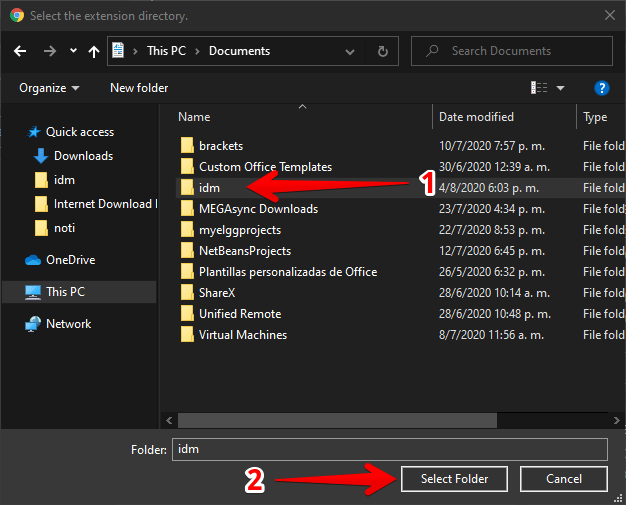Select Plantillas personalizadas de Office folder
Screen dimensions: 626x505
point(288,272)
